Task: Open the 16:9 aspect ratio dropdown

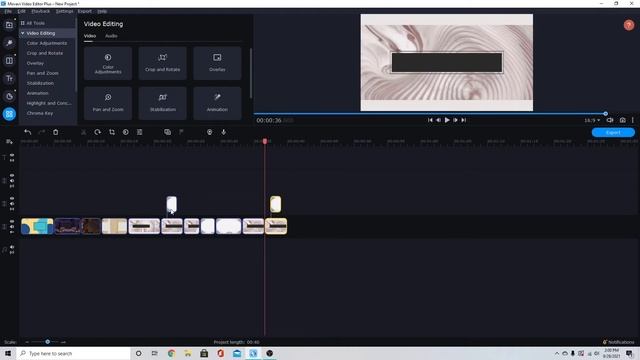Action: (x=592, y=120)
